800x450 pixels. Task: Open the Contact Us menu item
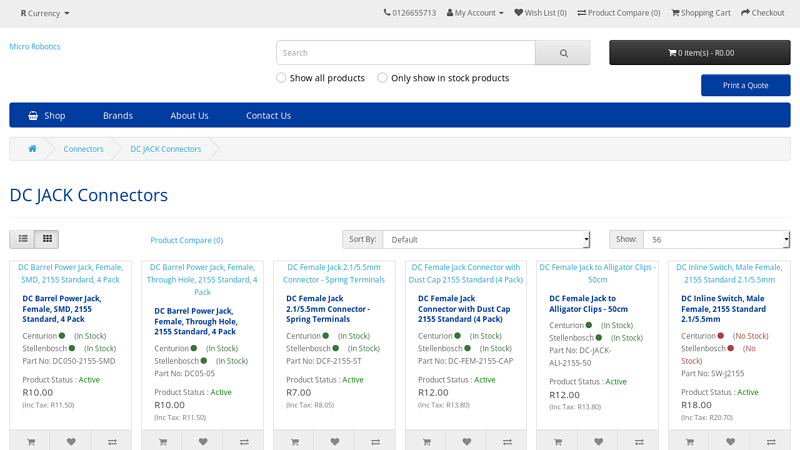coord(268,115)
